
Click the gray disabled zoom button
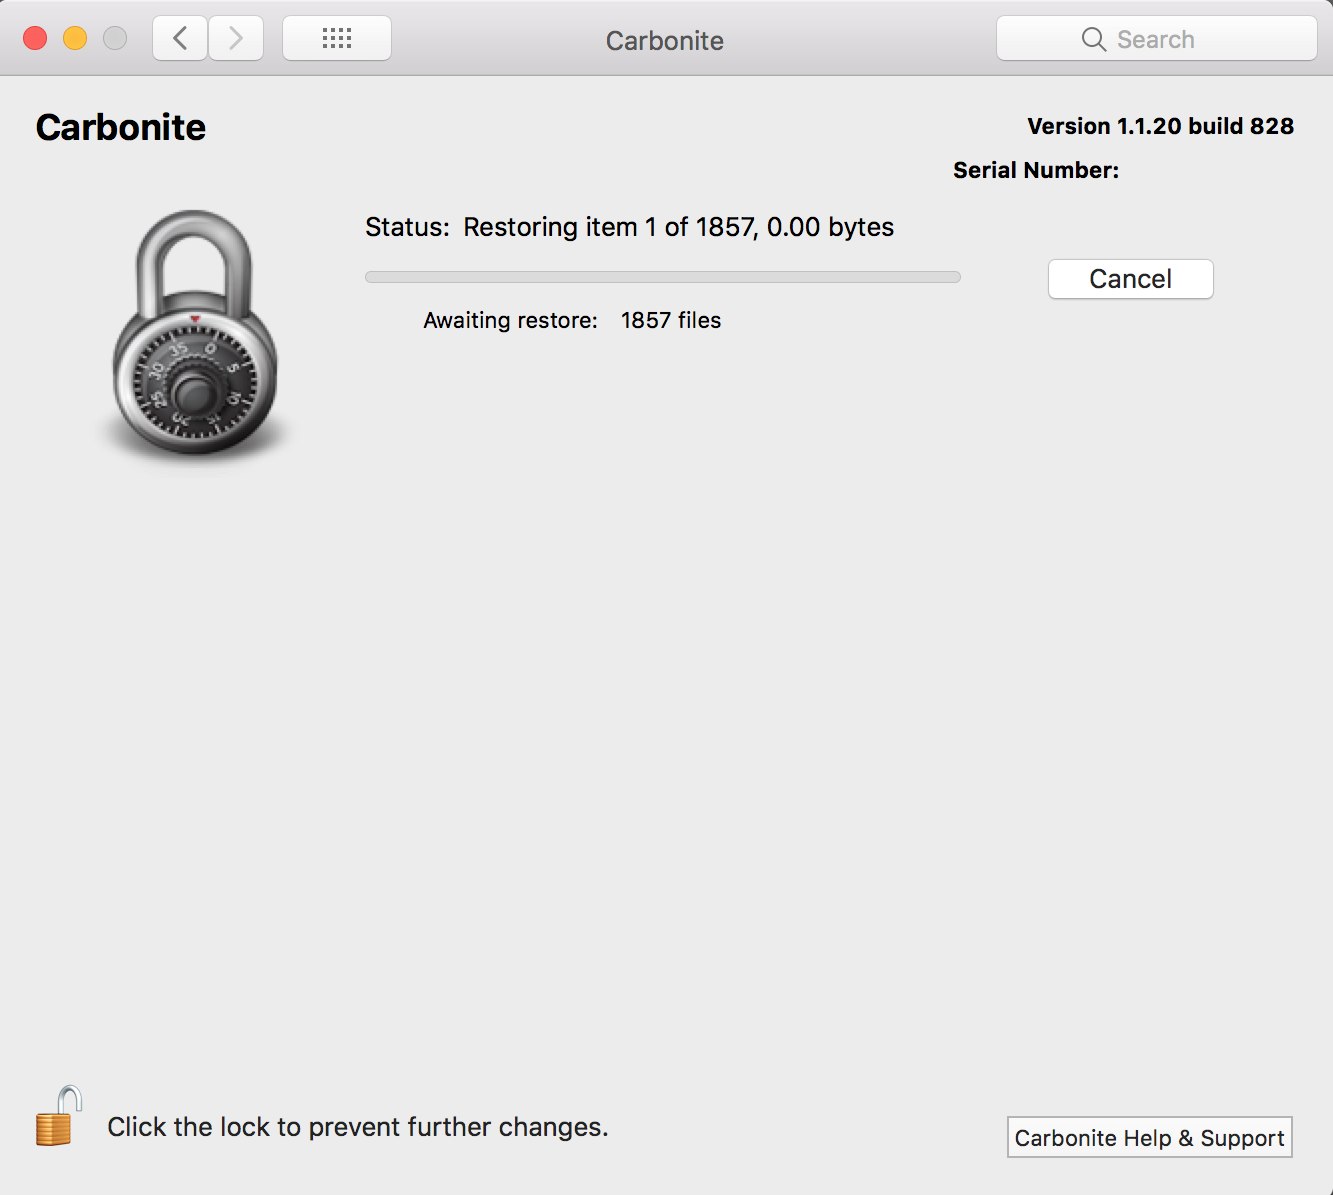(x=115, y=39)
